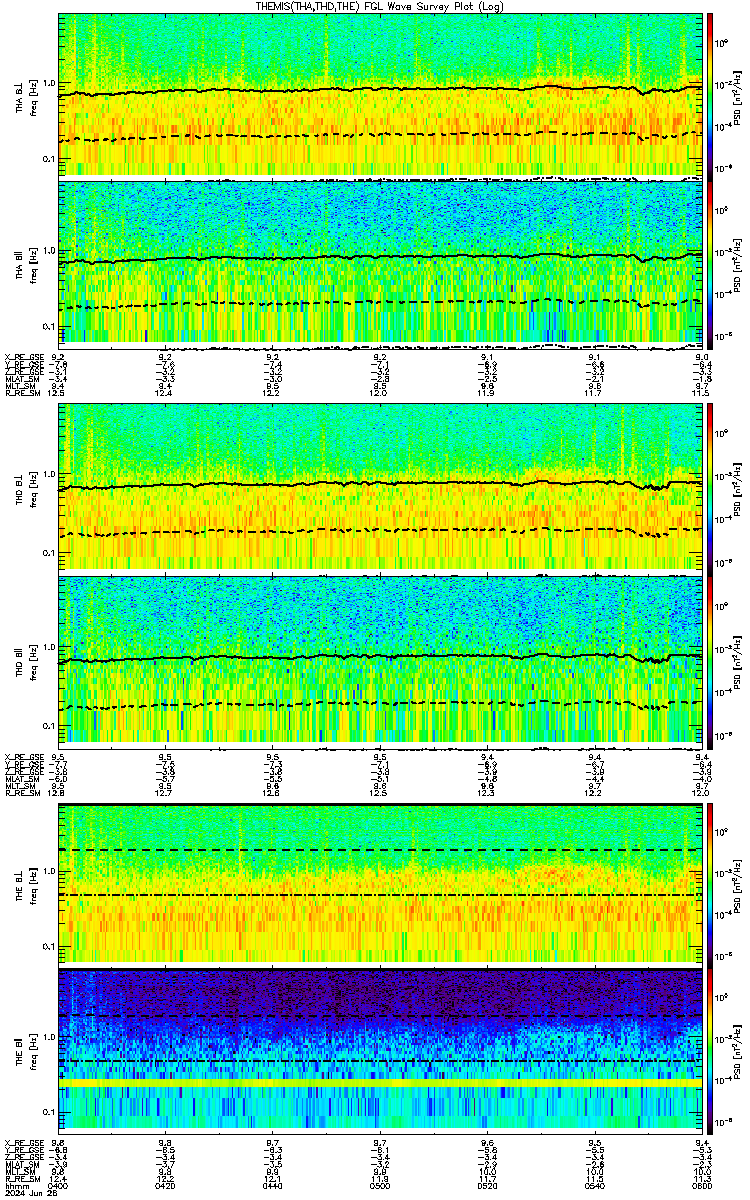This screenshot has width=750, height=1200.
Task: Click the FGL Wave Survey Plot title
Action: click(x=380, y=6)
